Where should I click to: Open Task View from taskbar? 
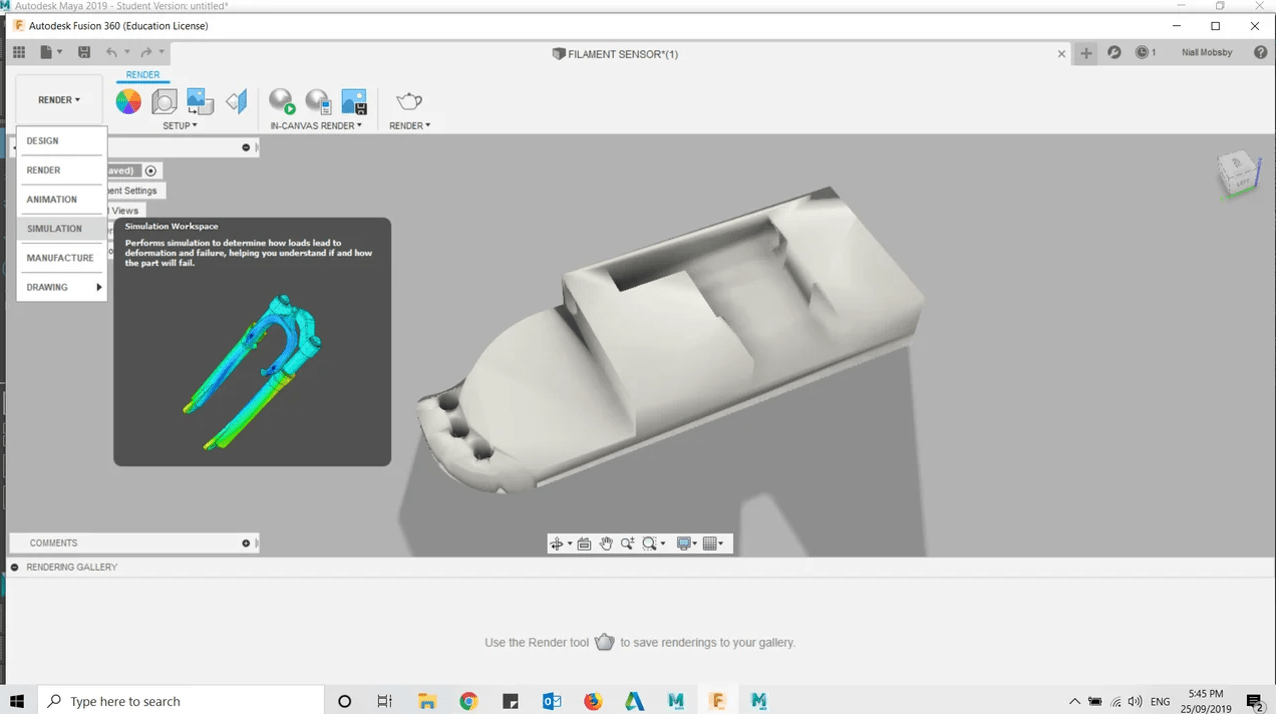[x=385, y=701]
